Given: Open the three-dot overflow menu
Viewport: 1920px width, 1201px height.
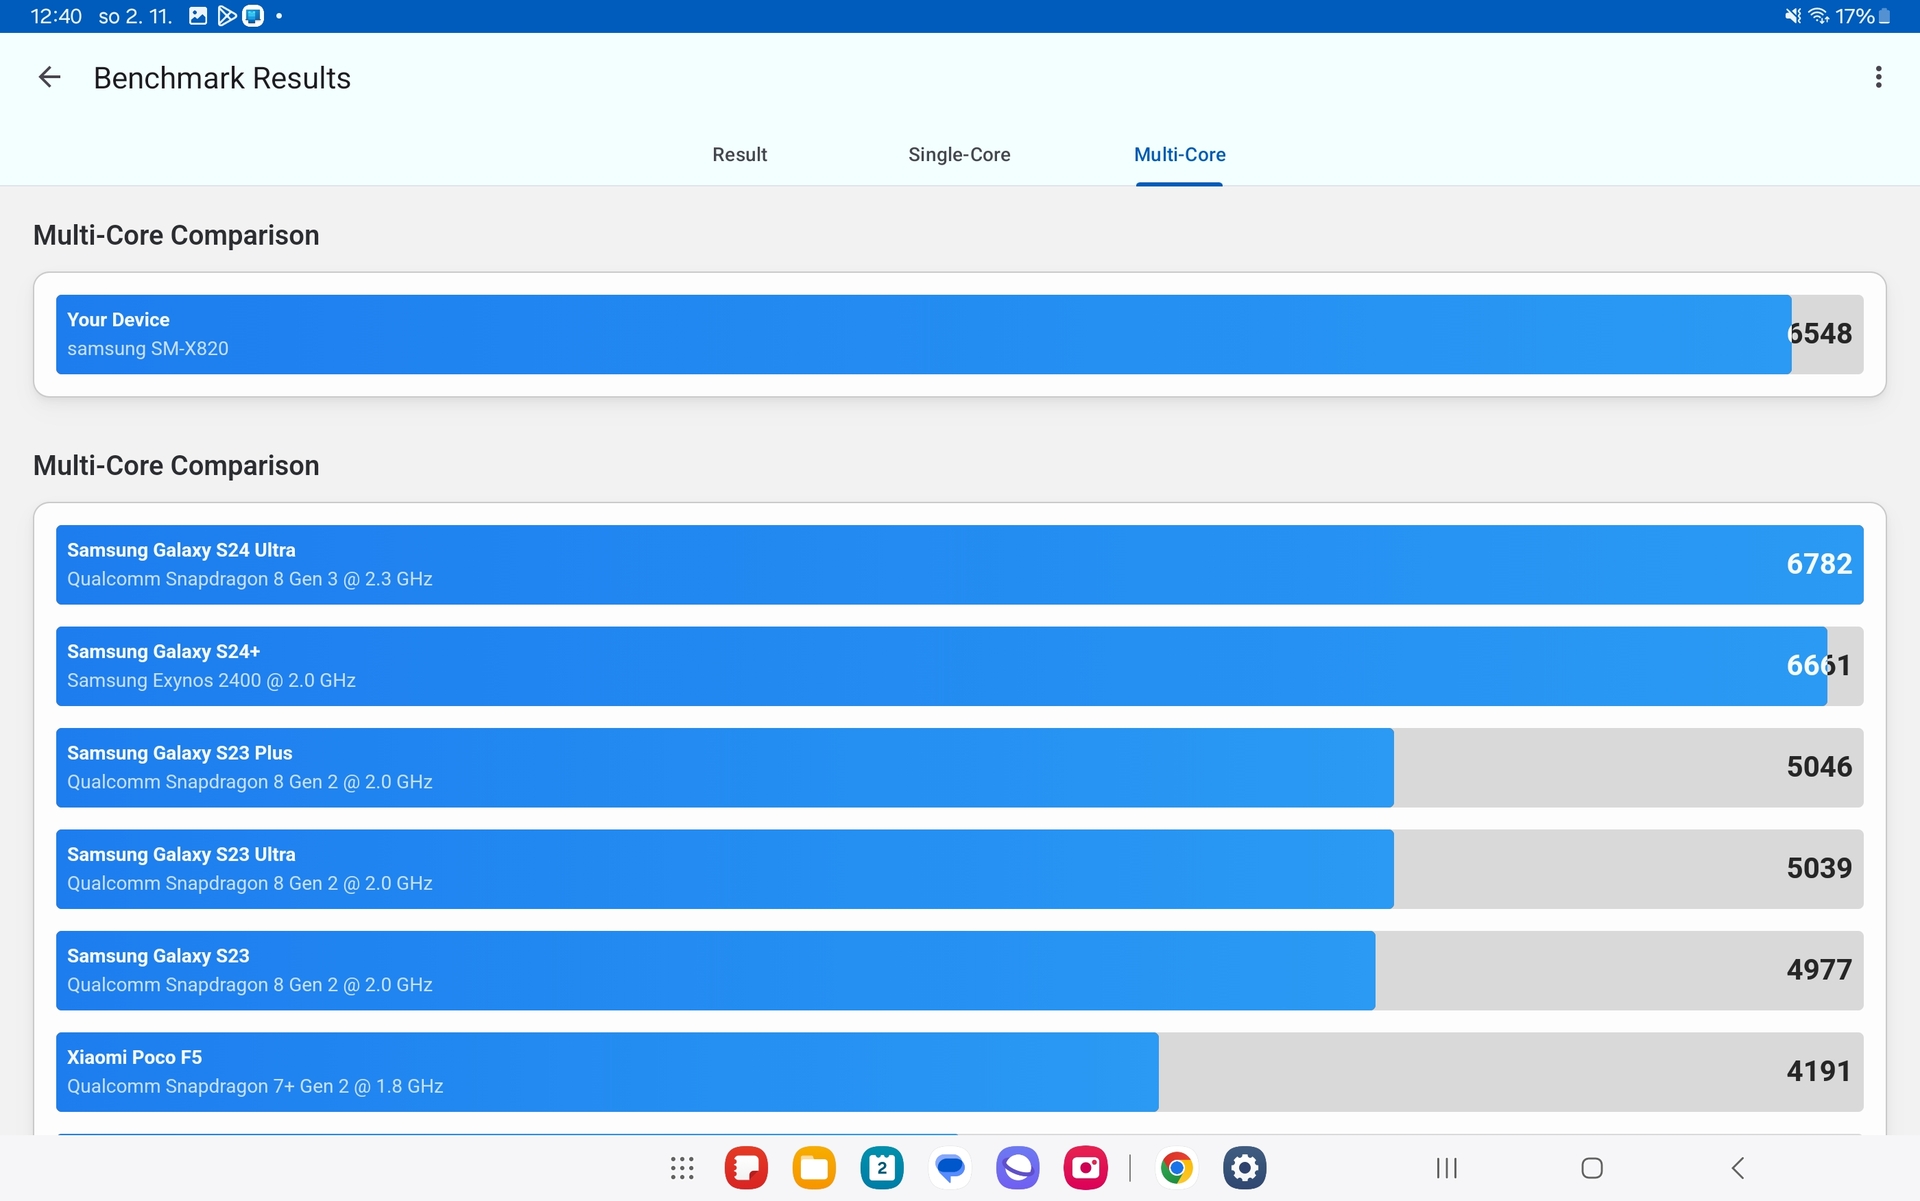Looking at the screenshot, I should coord(1878,77).
